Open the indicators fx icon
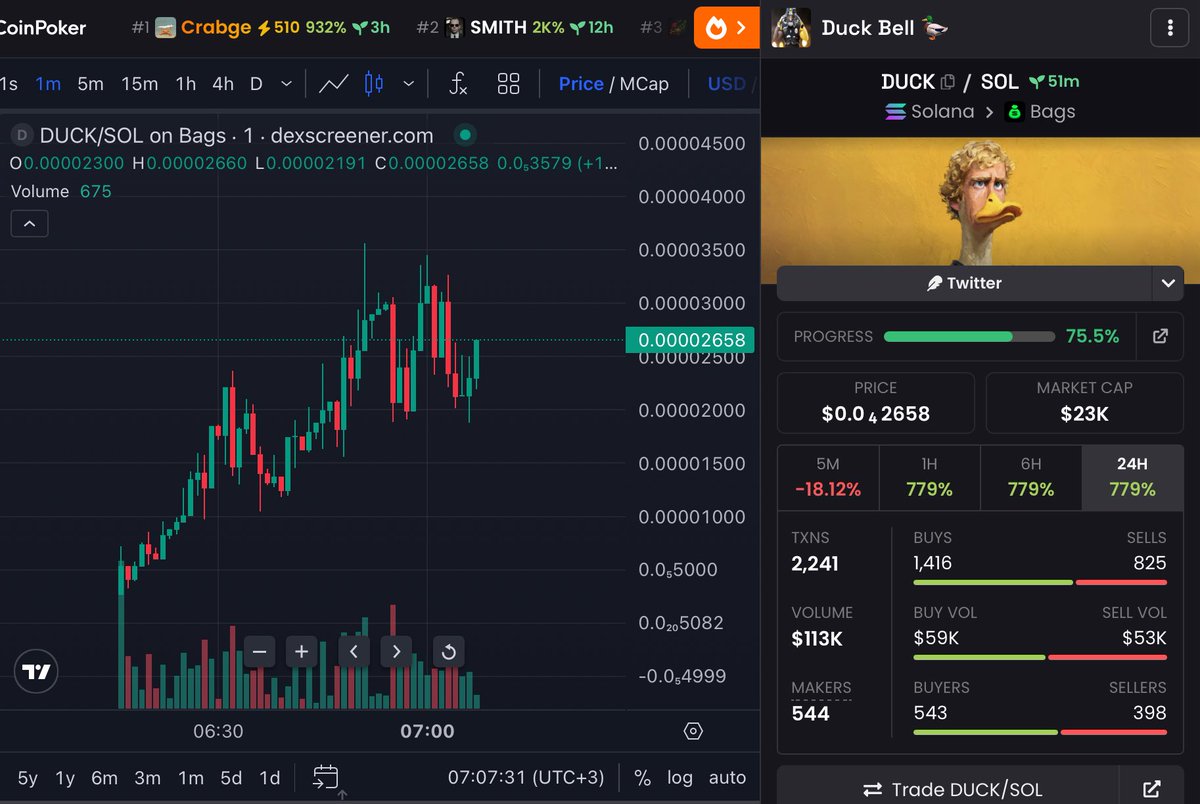 458,84
